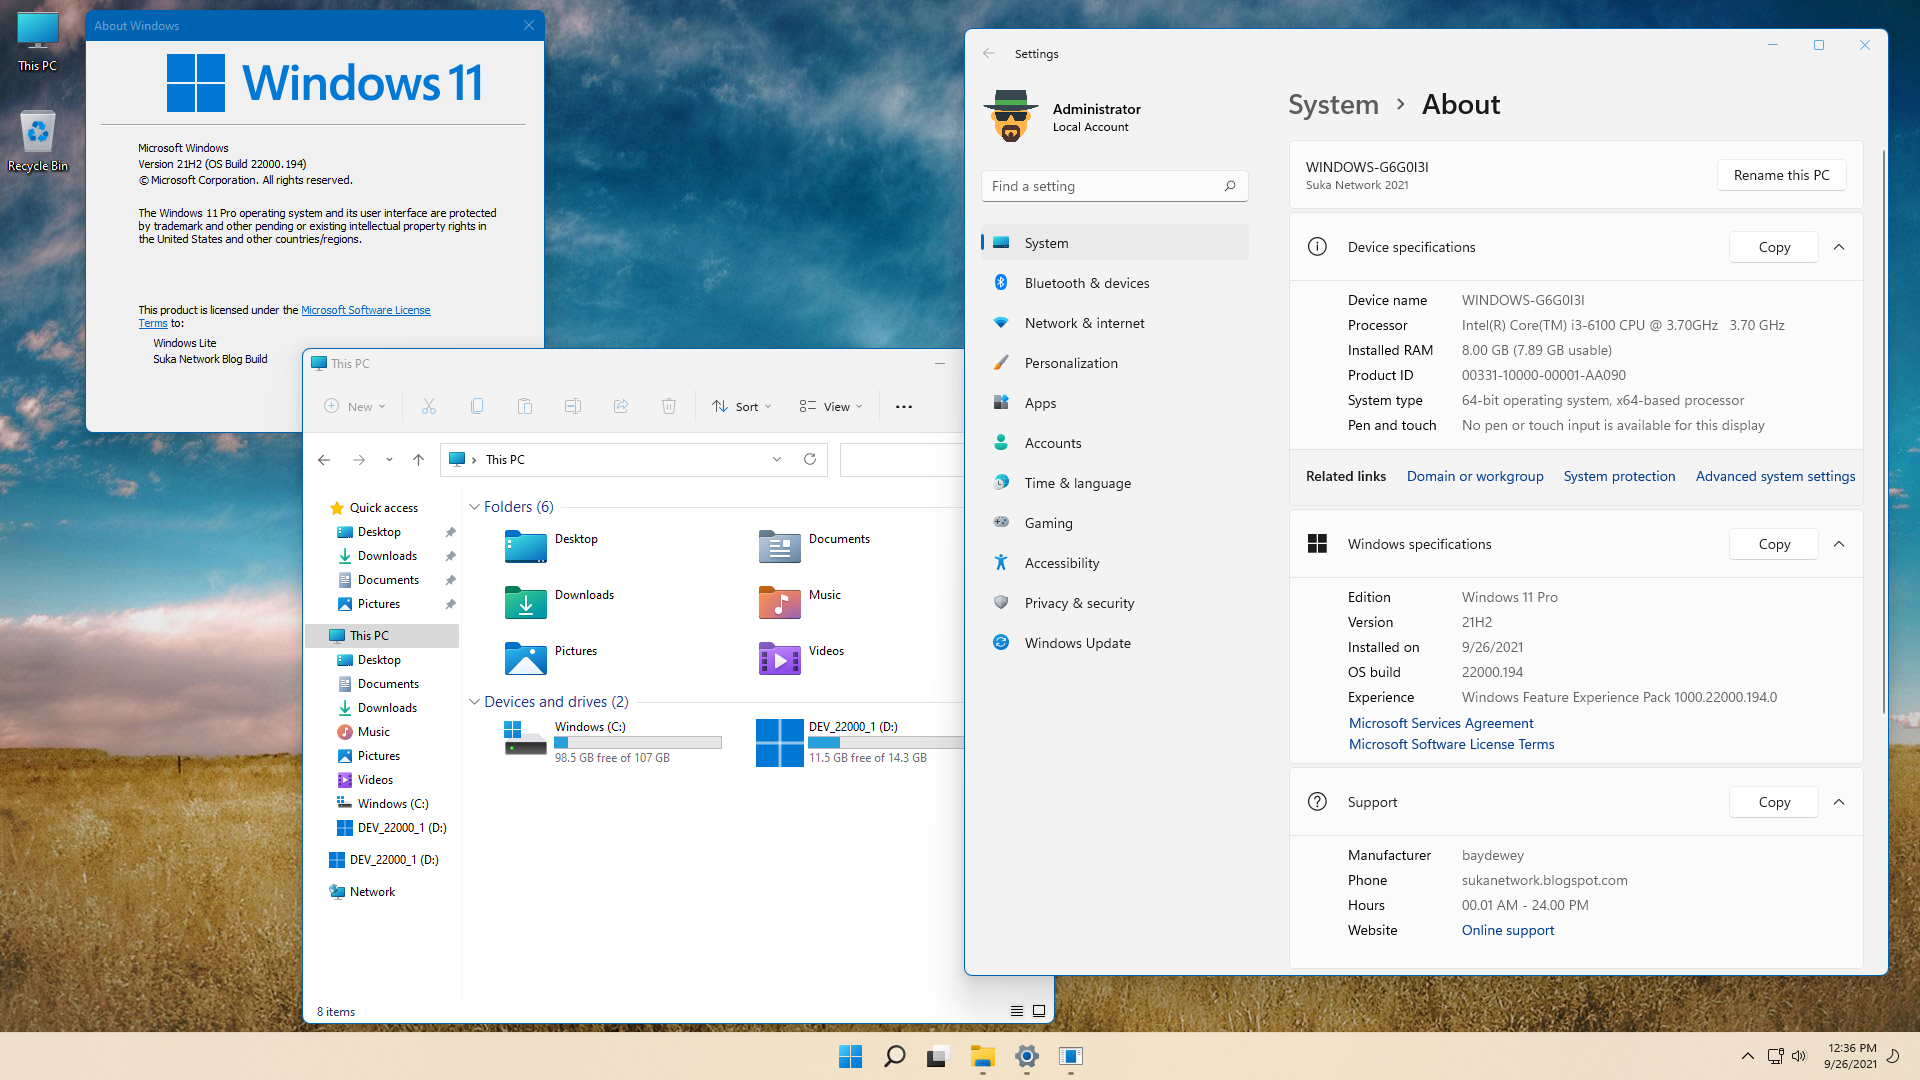Open the See more menu in File Explorer
Viewport: 1920px width, 1080px height.
pos(903,406)
